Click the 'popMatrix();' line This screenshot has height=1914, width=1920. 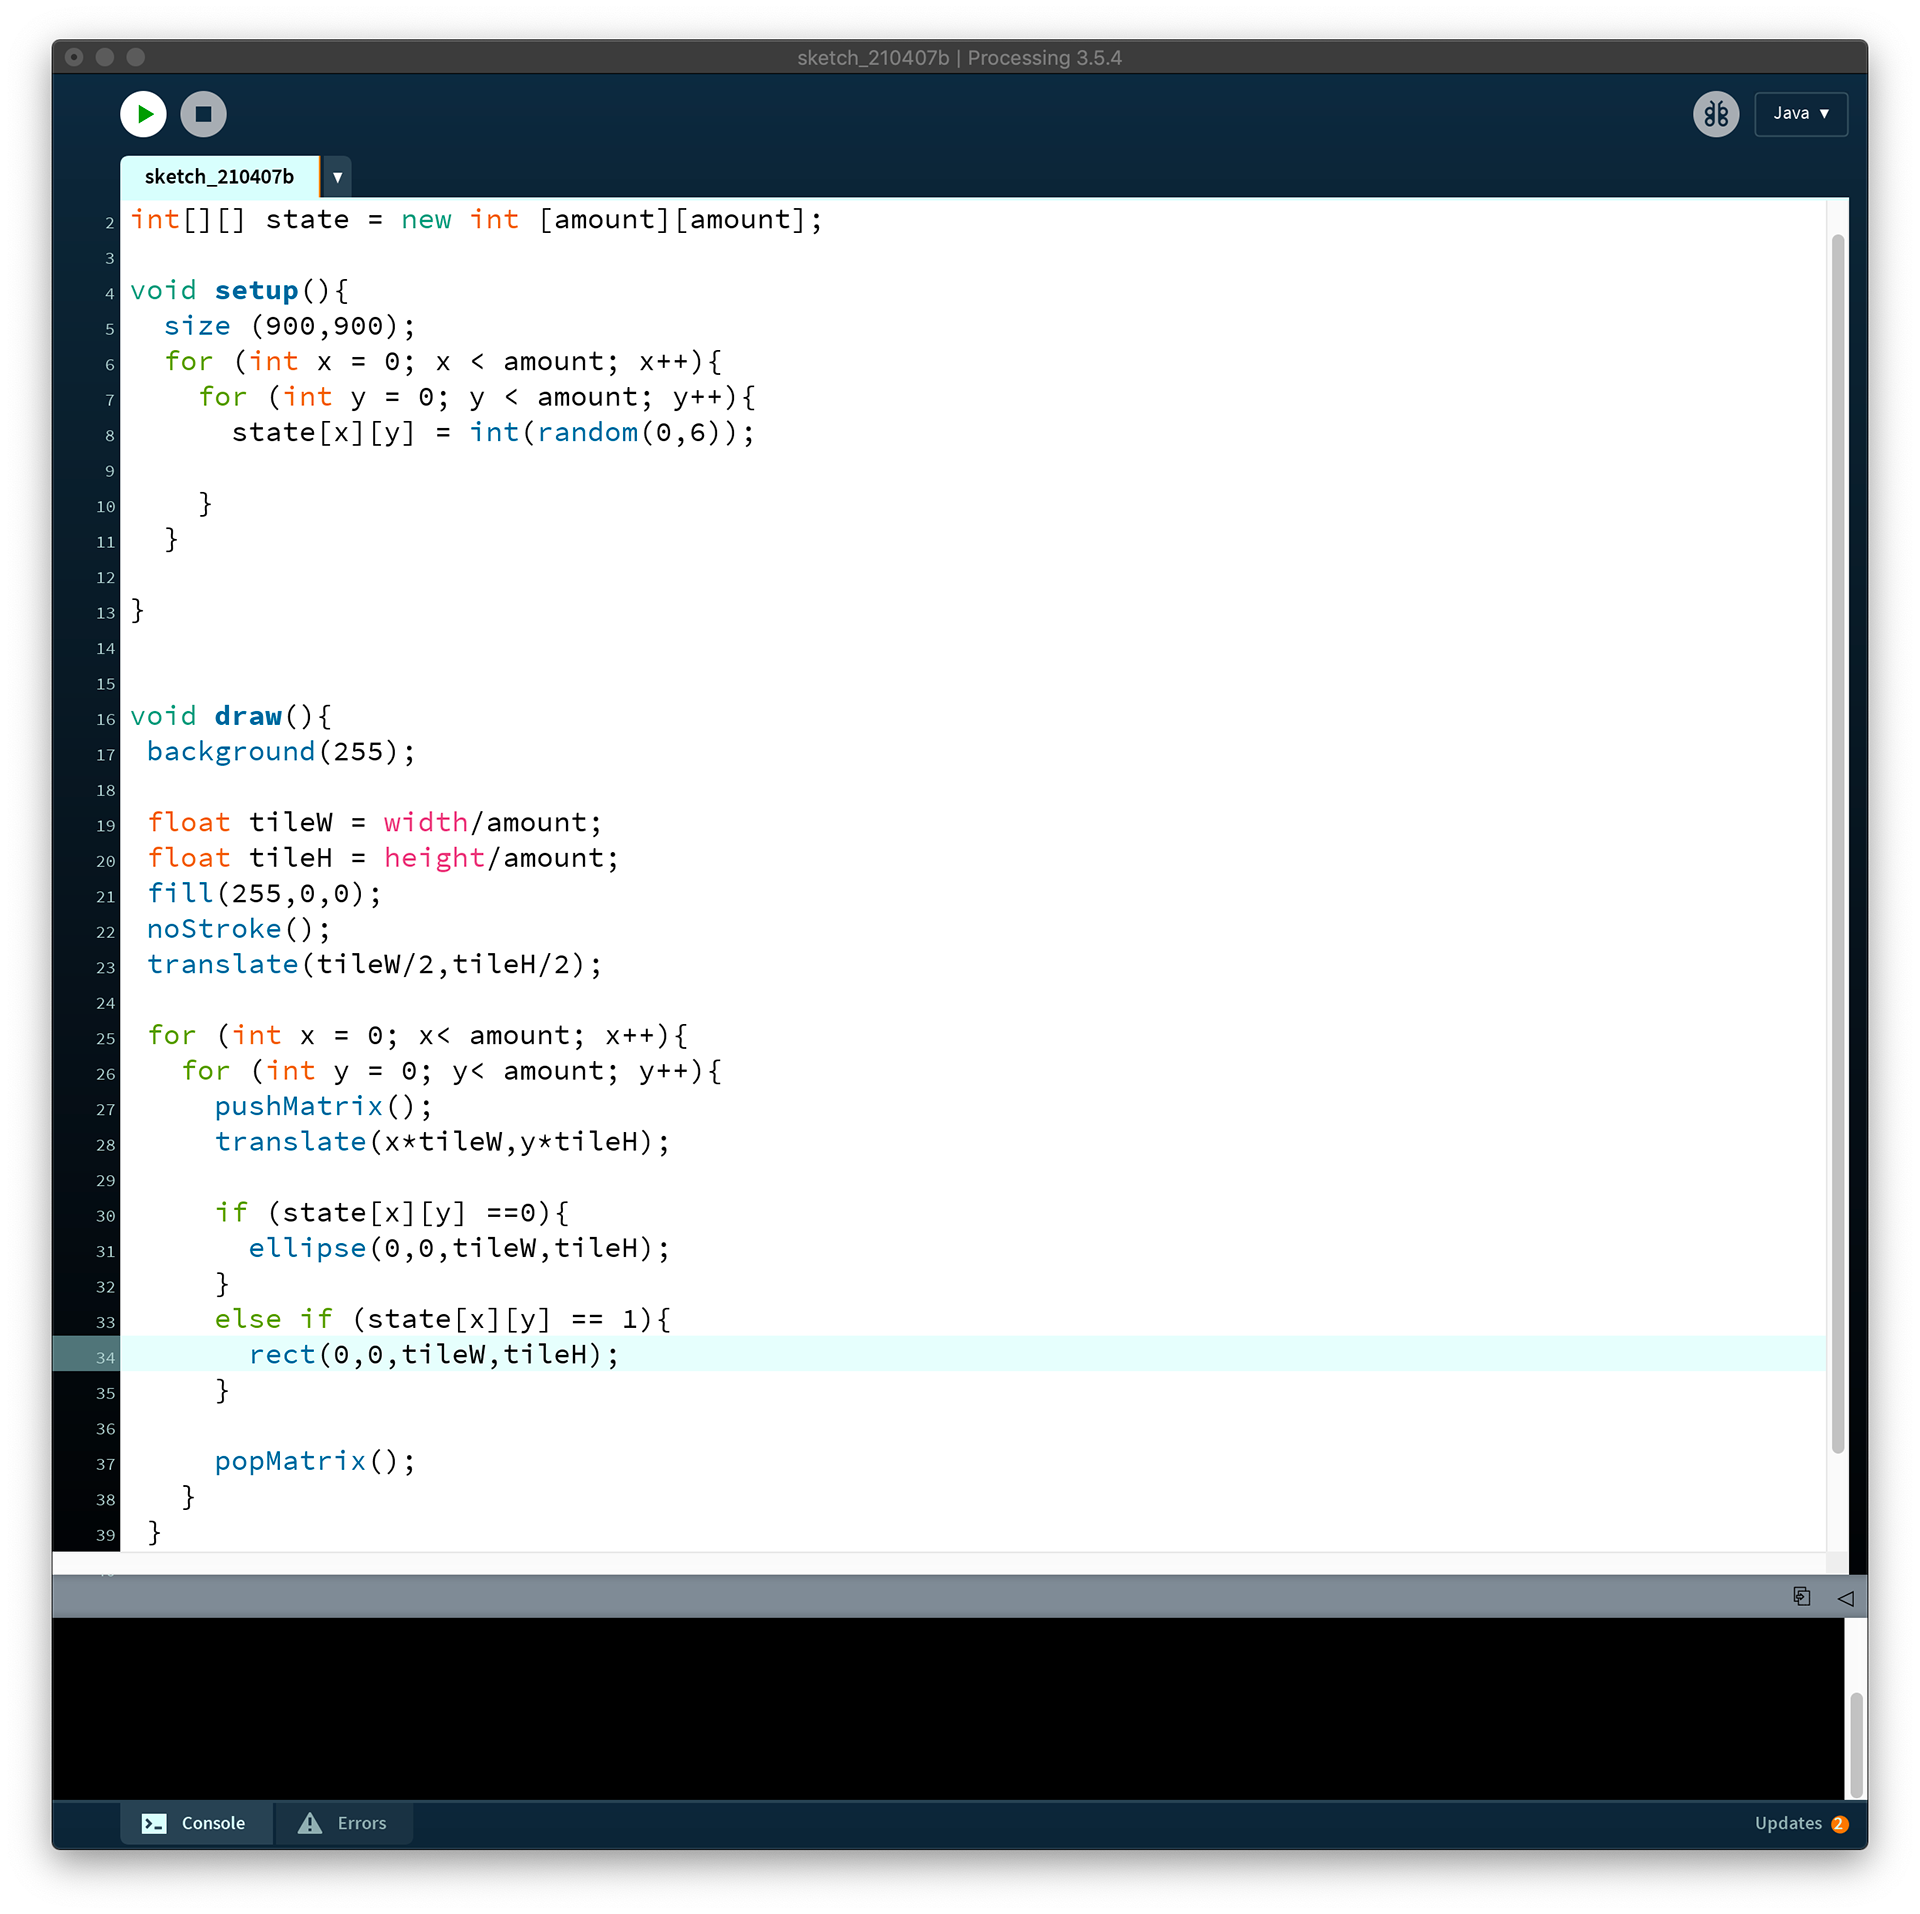coord(315,1461)
